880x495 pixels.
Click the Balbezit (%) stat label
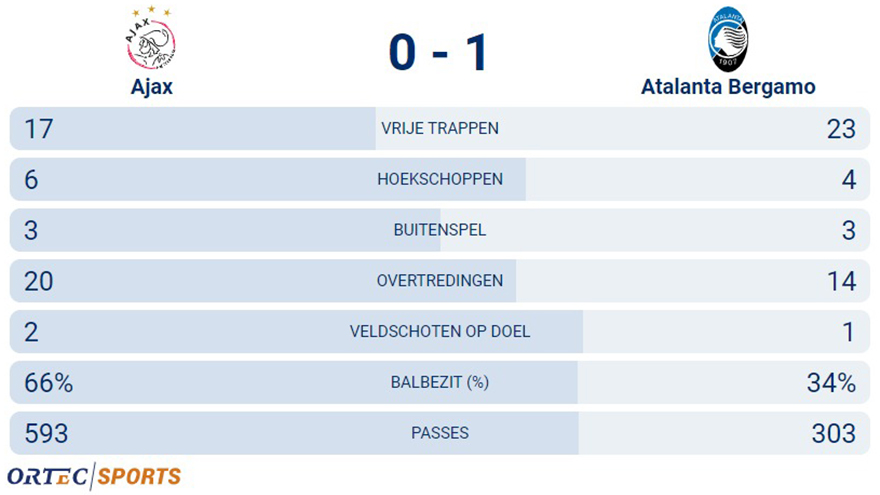[x=440, y=382]
